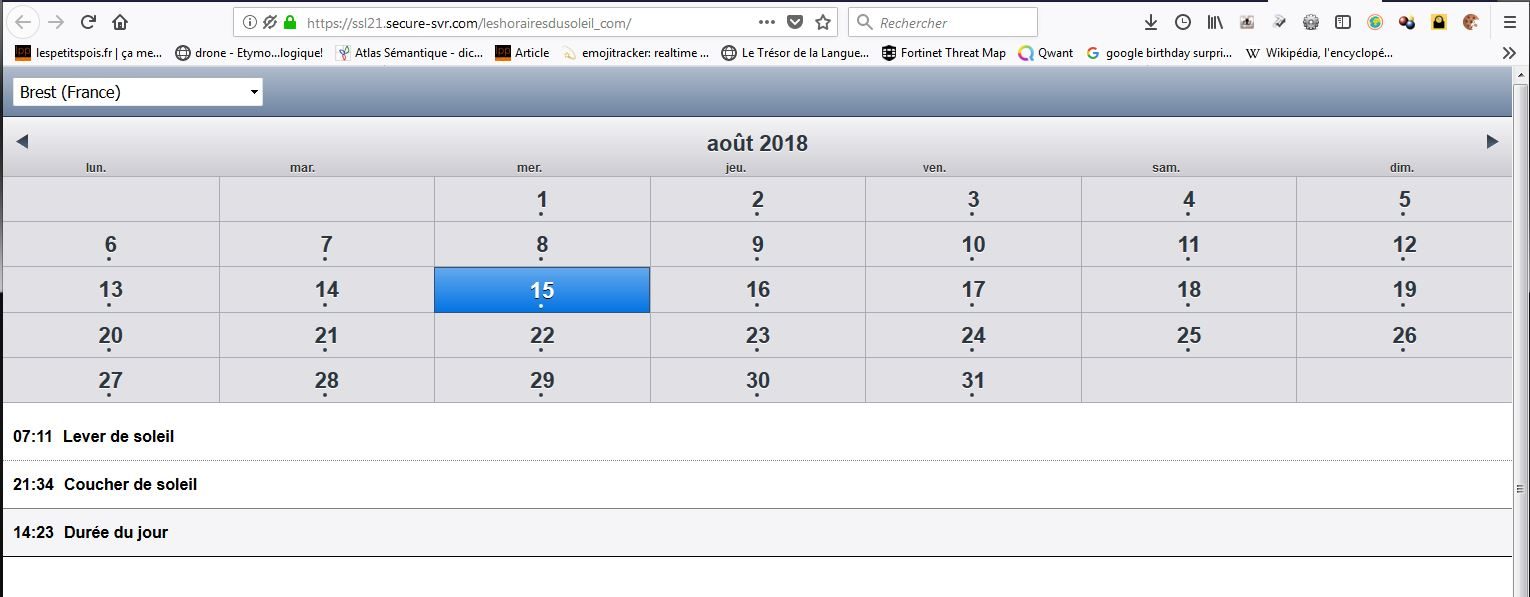Open the Firefox library icon

(1215, 22)
